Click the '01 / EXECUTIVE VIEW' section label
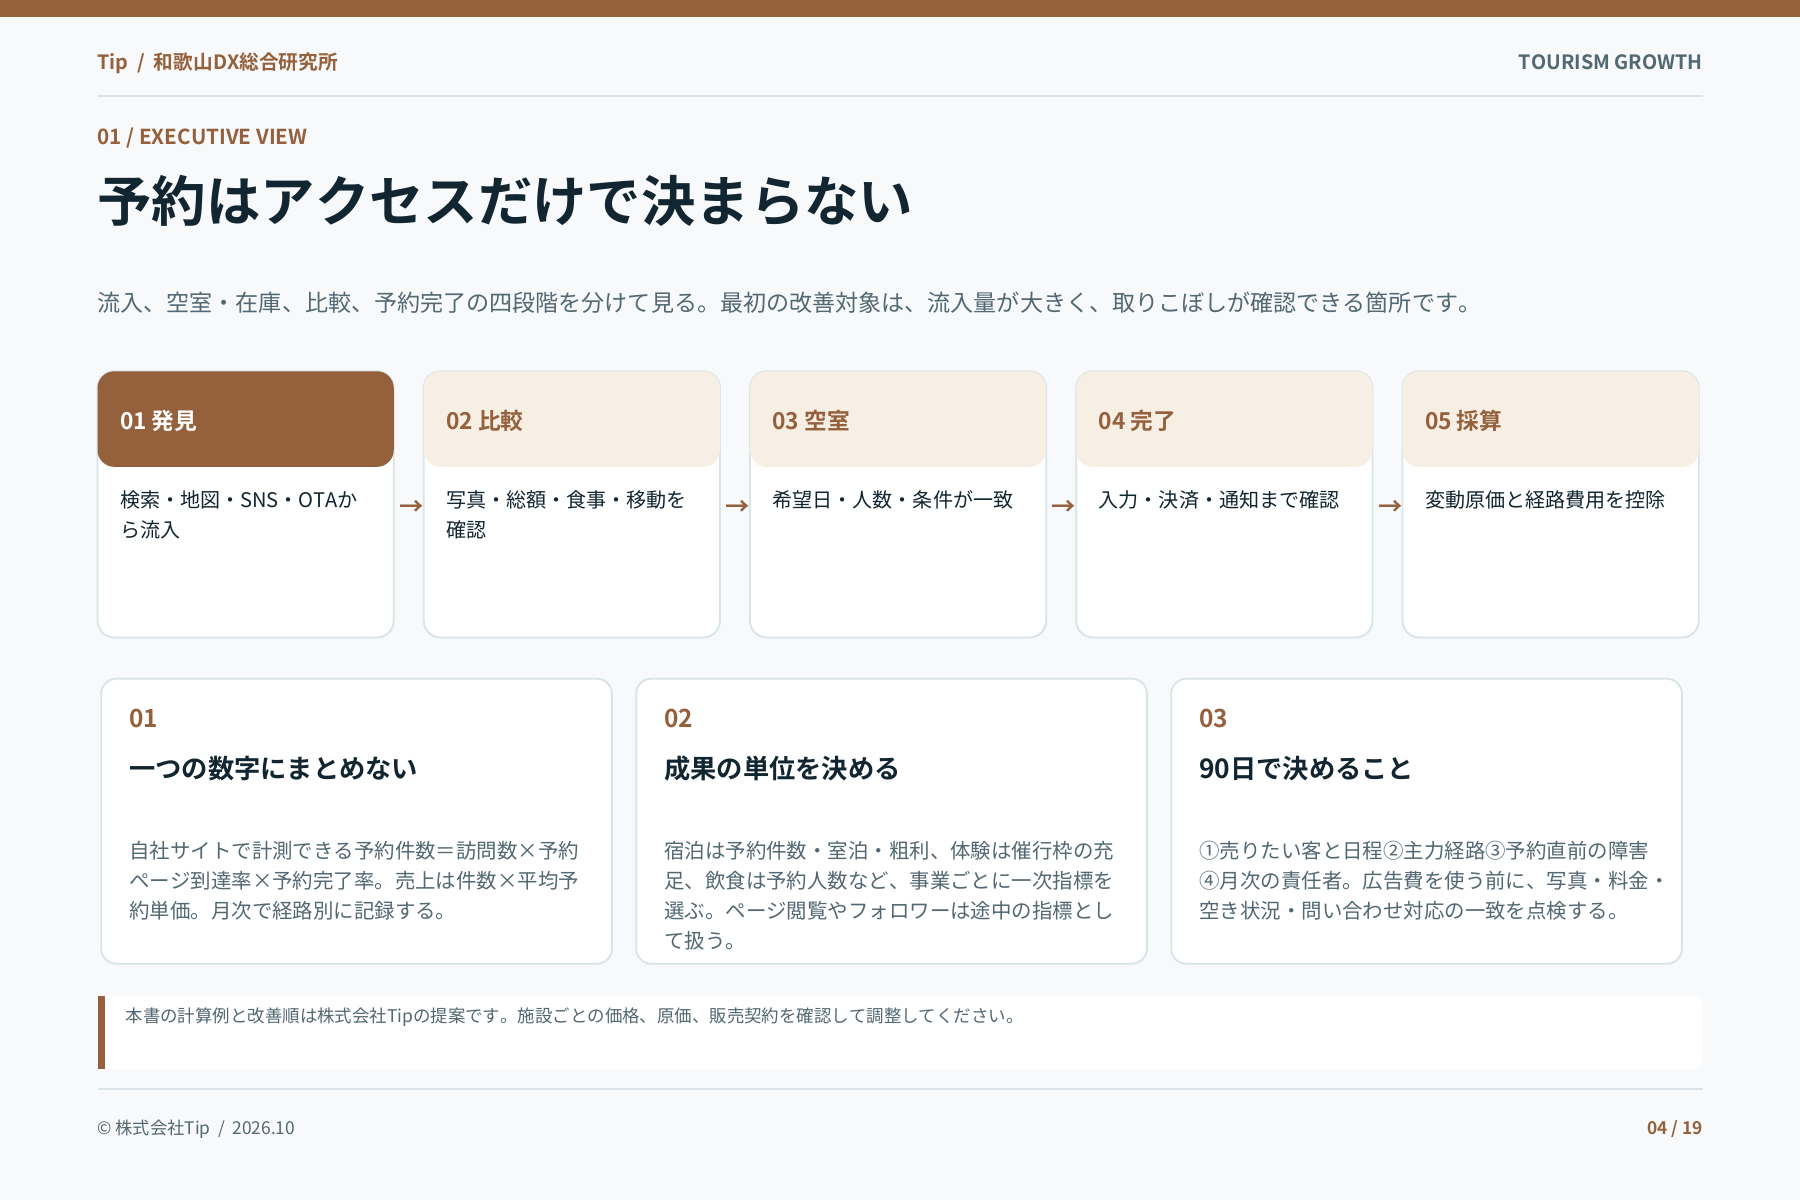 [x=202, y=137]
